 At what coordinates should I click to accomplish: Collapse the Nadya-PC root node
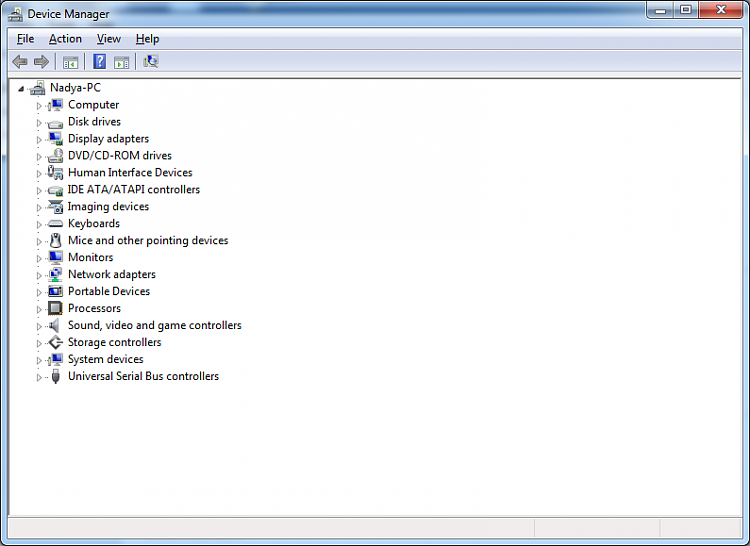(x=21, y=88)
